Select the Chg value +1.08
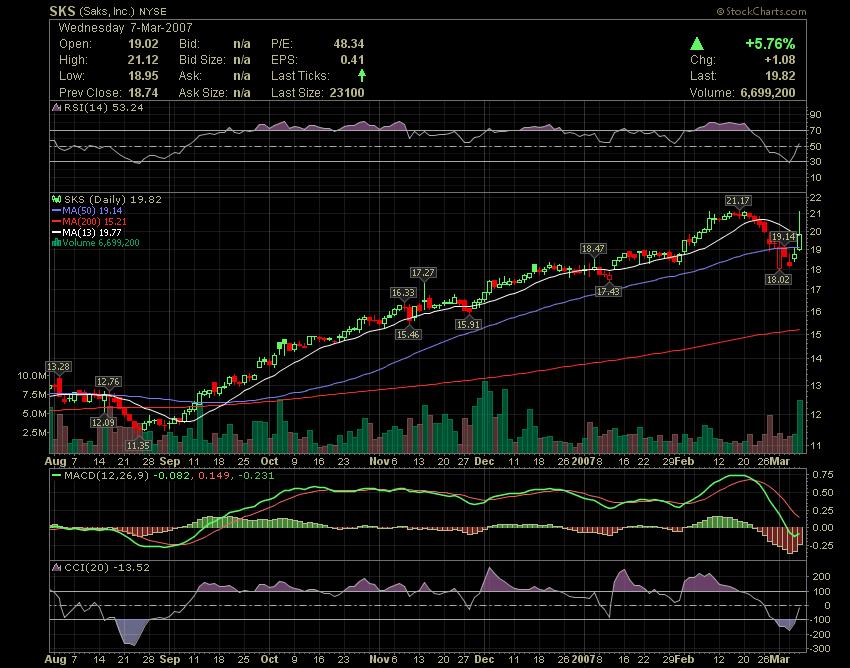850x668 pixels. [780, 60]
